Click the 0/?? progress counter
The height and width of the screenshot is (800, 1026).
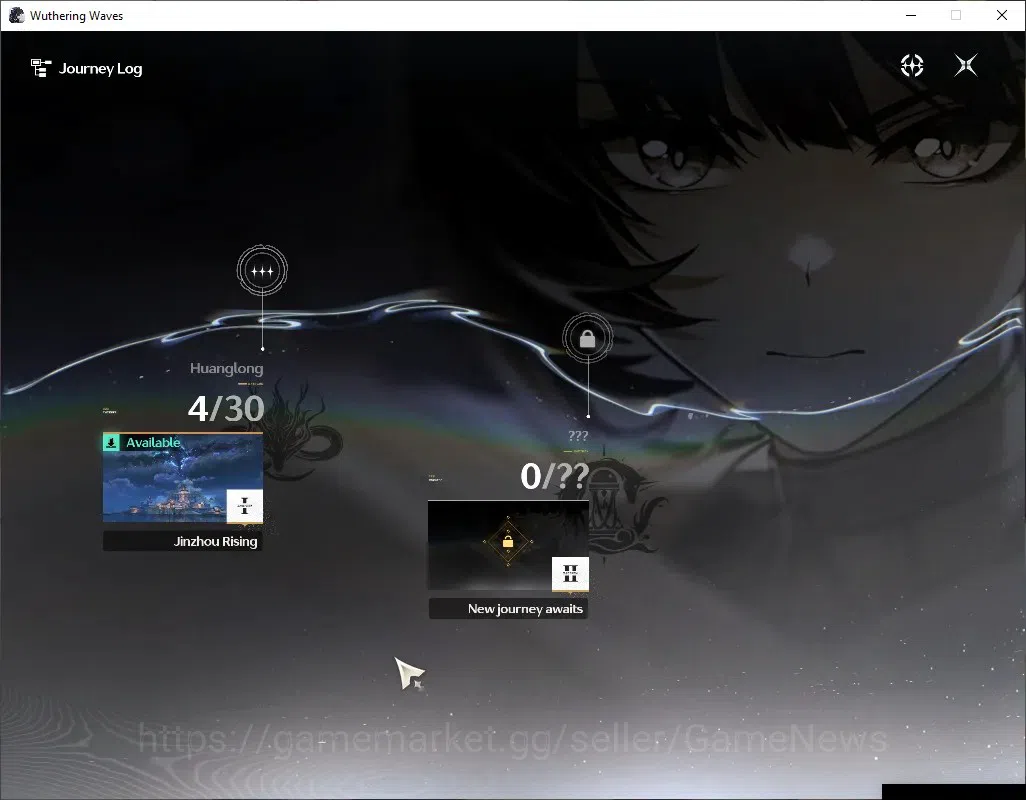(x=554, y=476)
